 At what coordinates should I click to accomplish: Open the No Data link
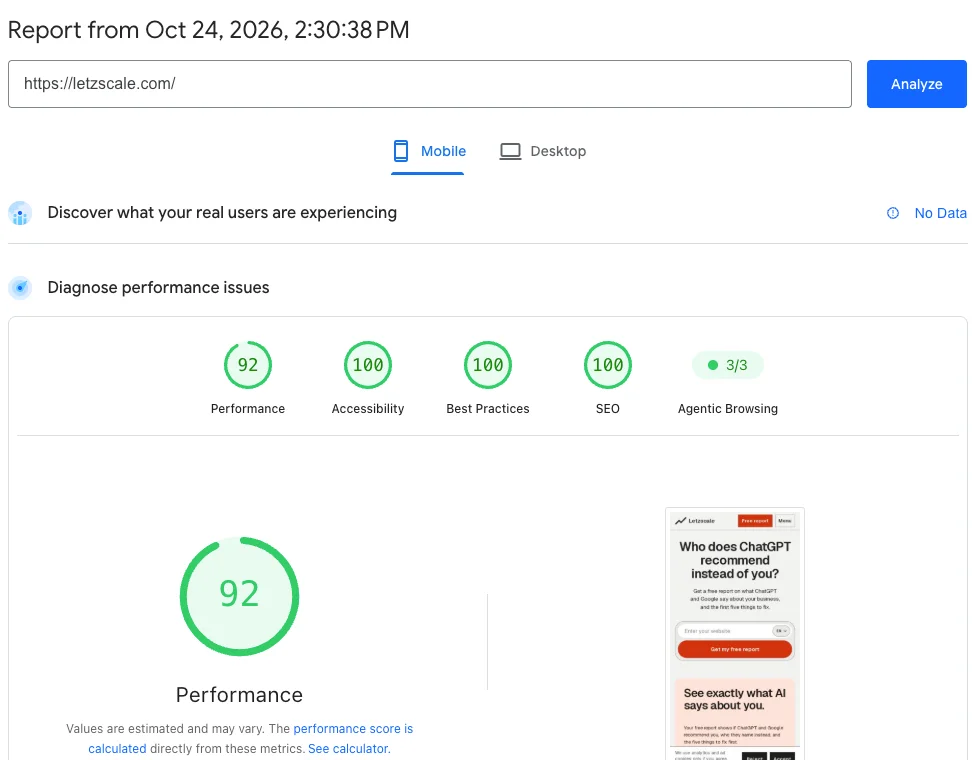pos(940,213)
